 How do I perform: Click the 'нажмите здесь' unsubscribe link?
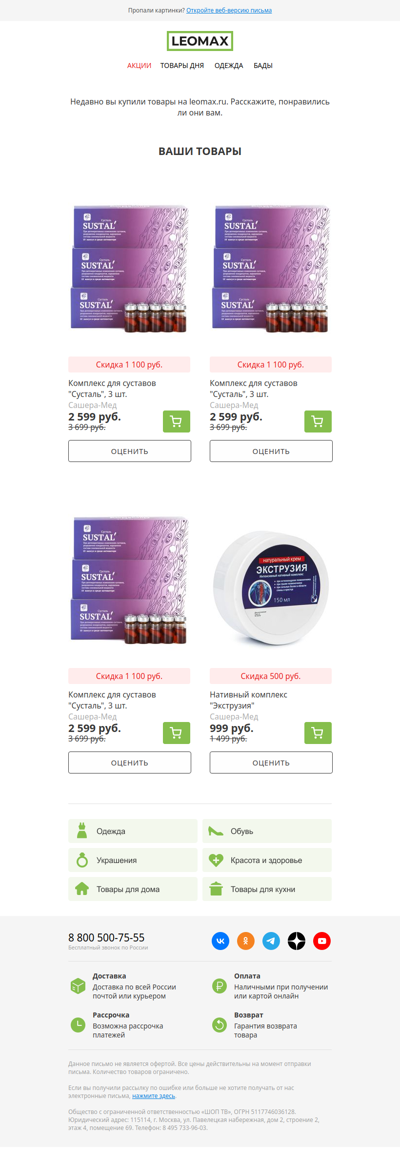point(154,1096)
